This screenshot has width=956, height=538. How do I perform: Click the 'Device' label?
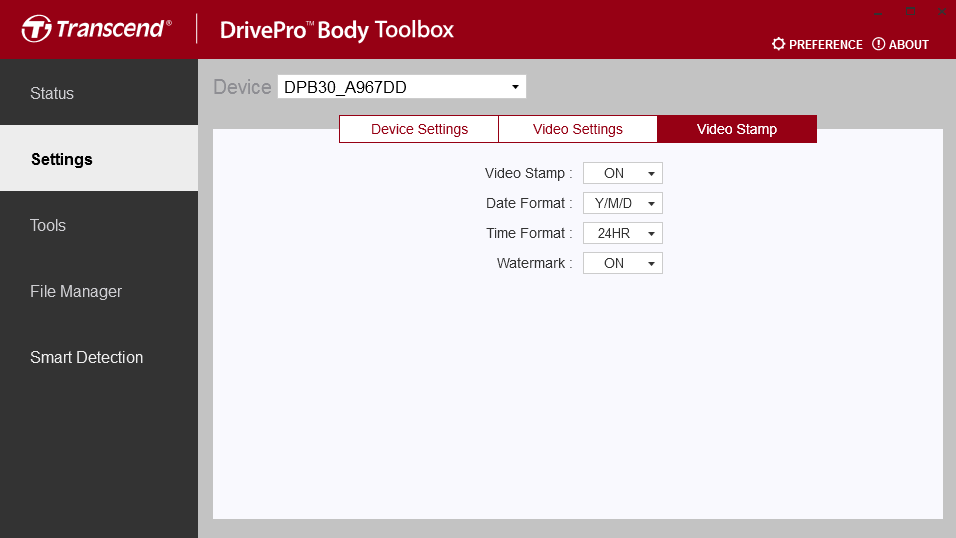pyautogui.click(x=242, y=87)
